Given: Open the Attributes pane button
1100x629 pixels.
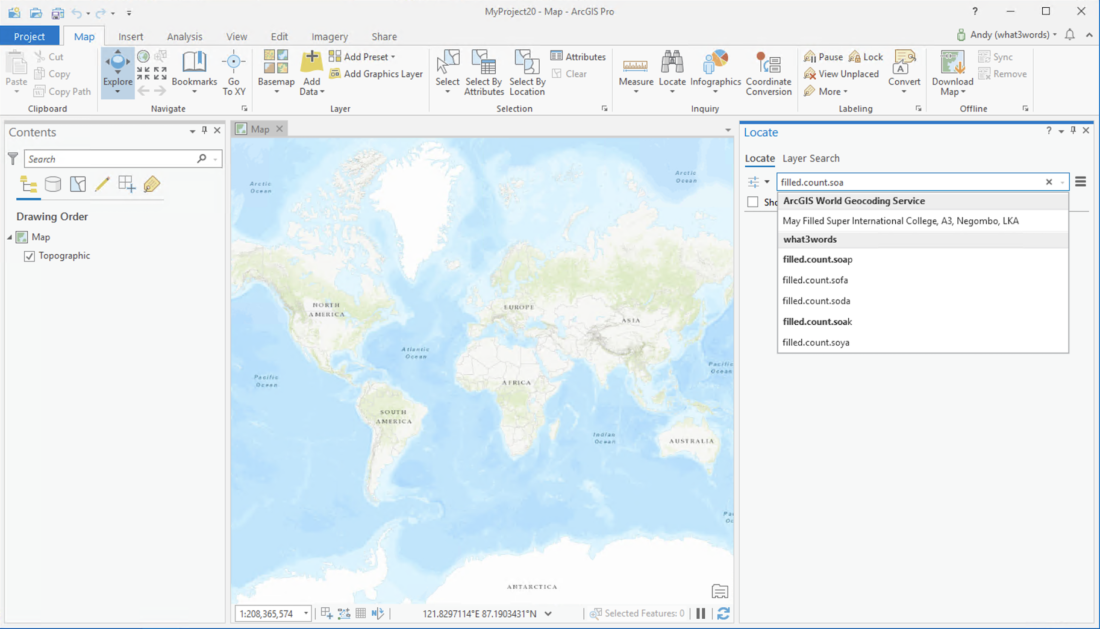Looking at the screenshot, I should [x=578, y=57].
